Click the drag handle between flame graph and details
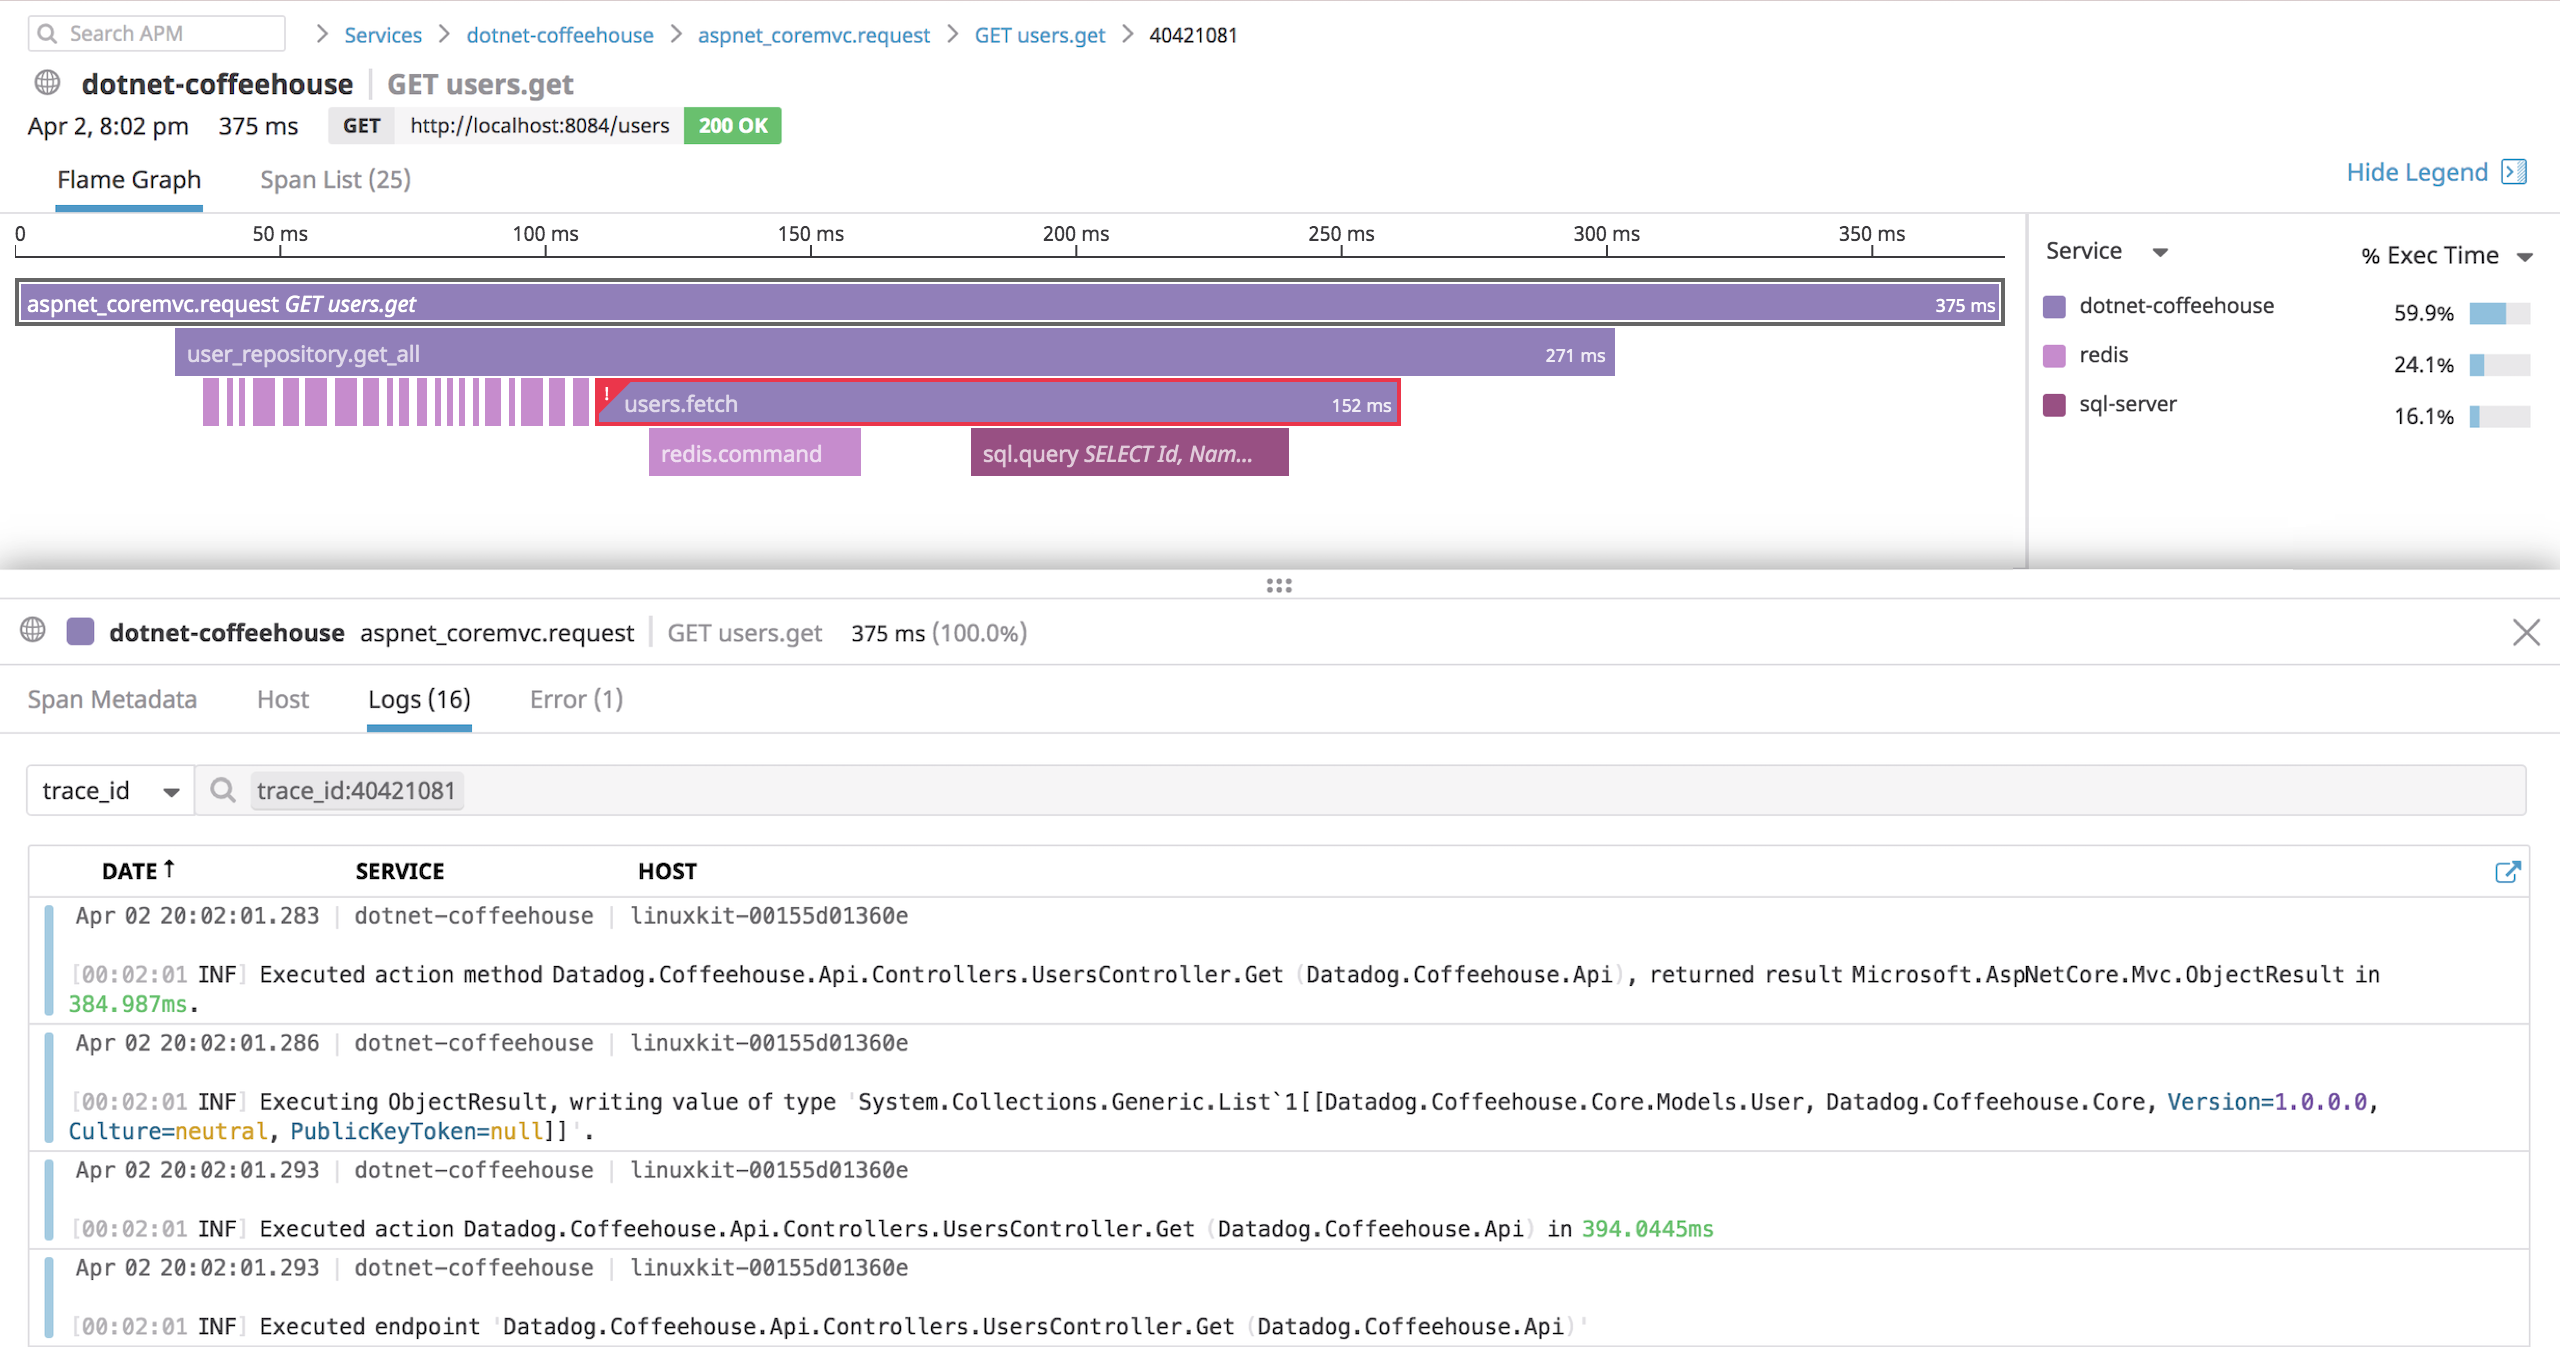 point(1277,585)
